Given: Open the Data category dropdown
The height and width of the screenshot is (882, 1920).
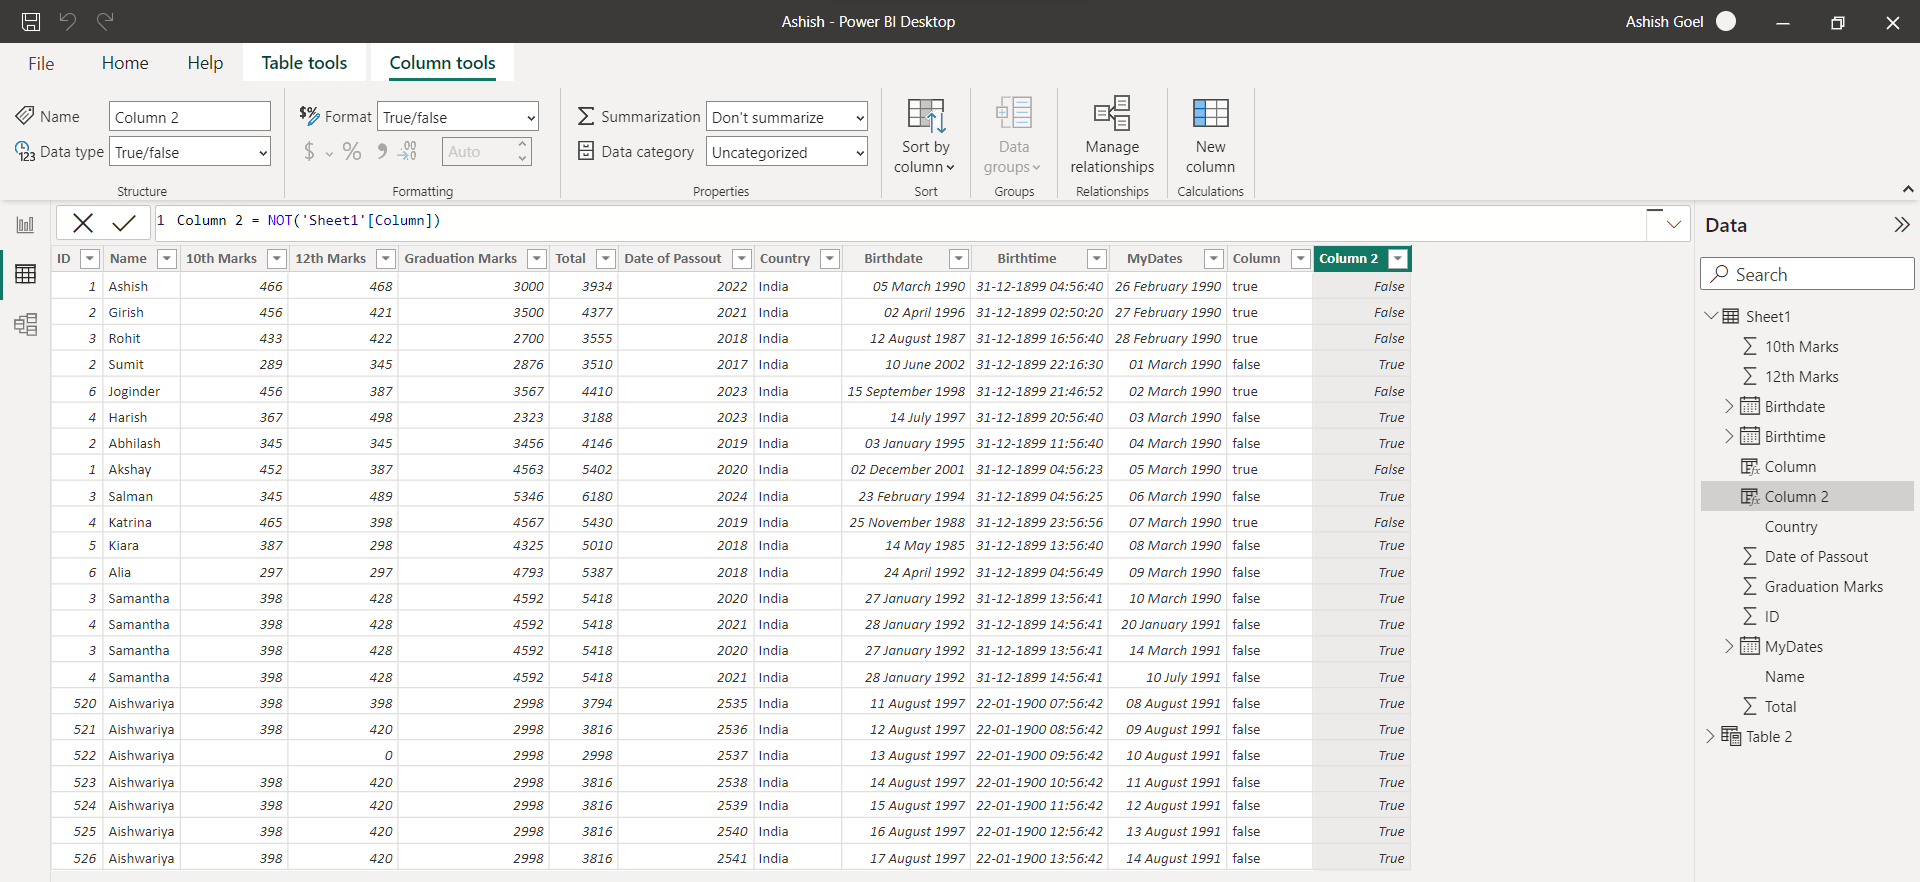Looking at the screenshot, I should (786, 152).
